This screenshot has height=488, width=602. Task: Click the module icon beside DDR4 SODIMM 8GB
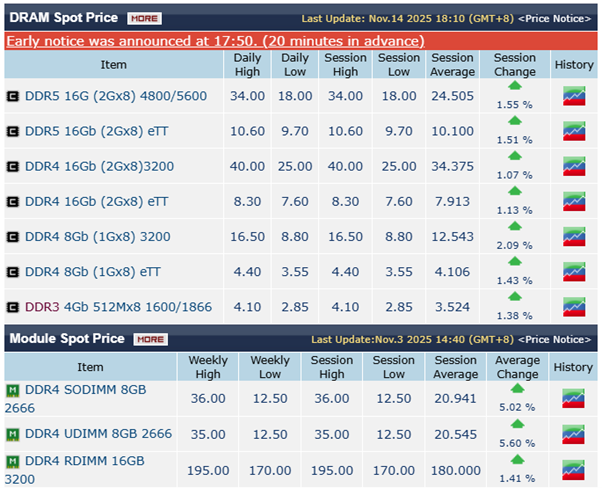point(13,391)
